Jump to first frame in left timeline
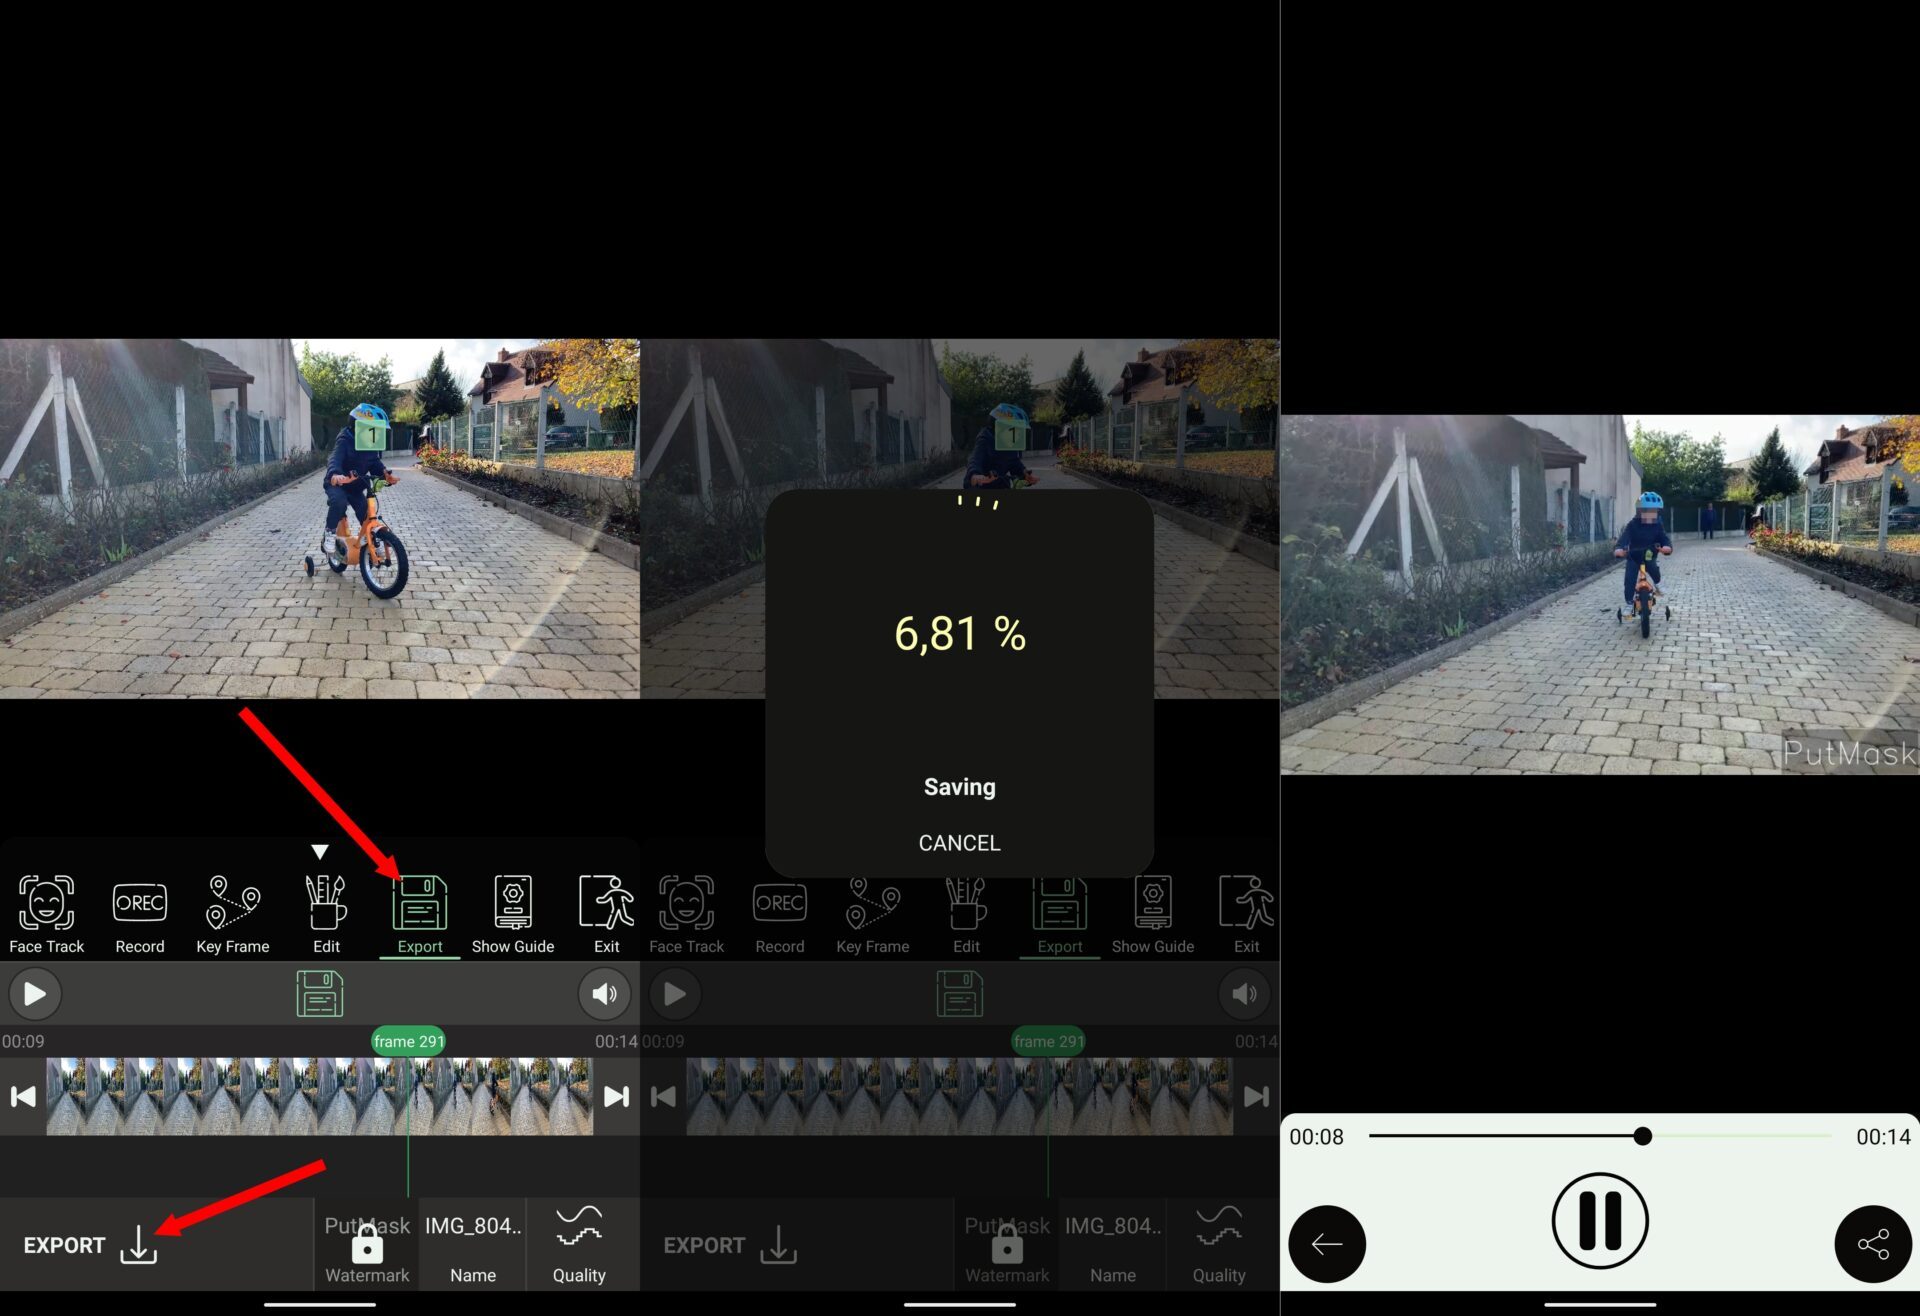This screenshot has width=1920, height=1316. [23, 1096]
